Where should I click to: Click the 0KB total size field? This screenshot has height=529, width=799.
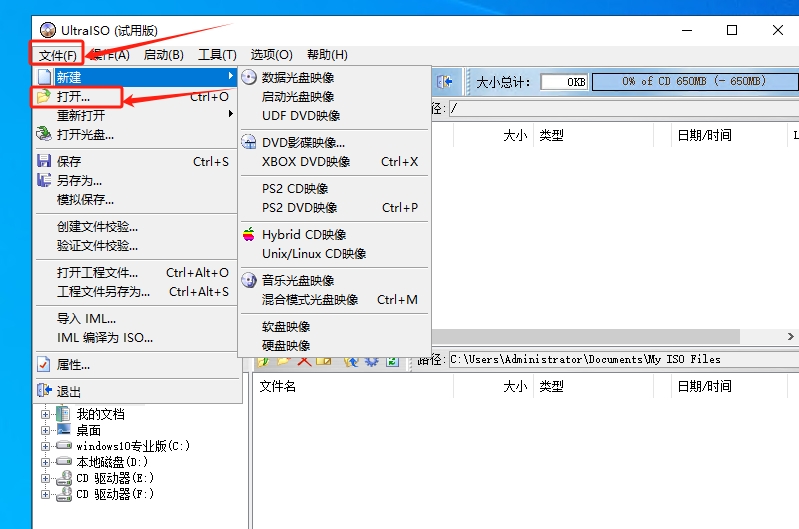tap(564, 82)
